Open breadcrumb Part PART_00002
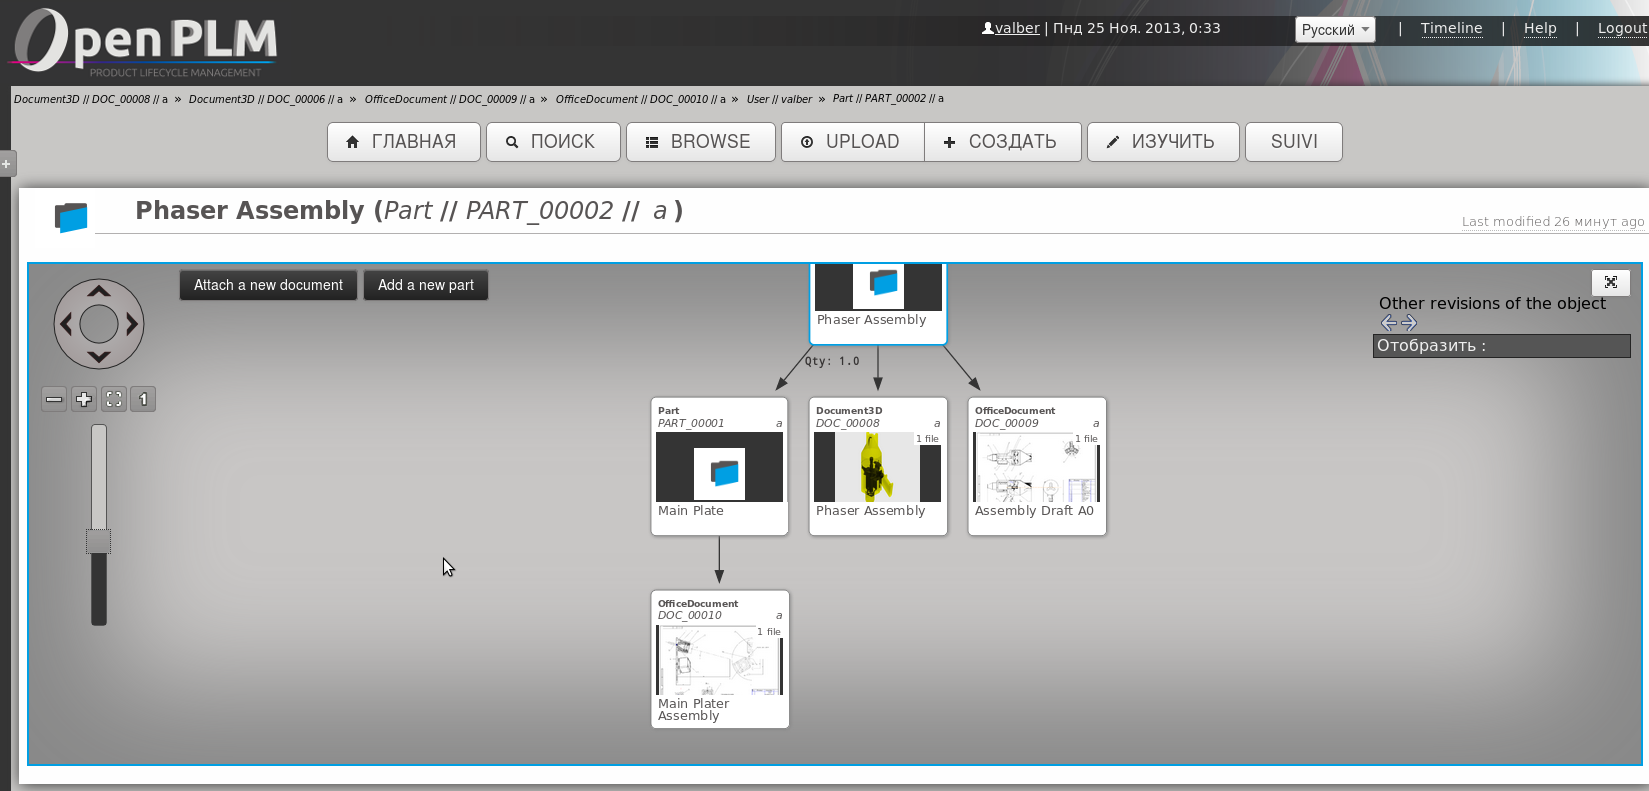This screenshot has height=791, width=1649. coord(888,98)
